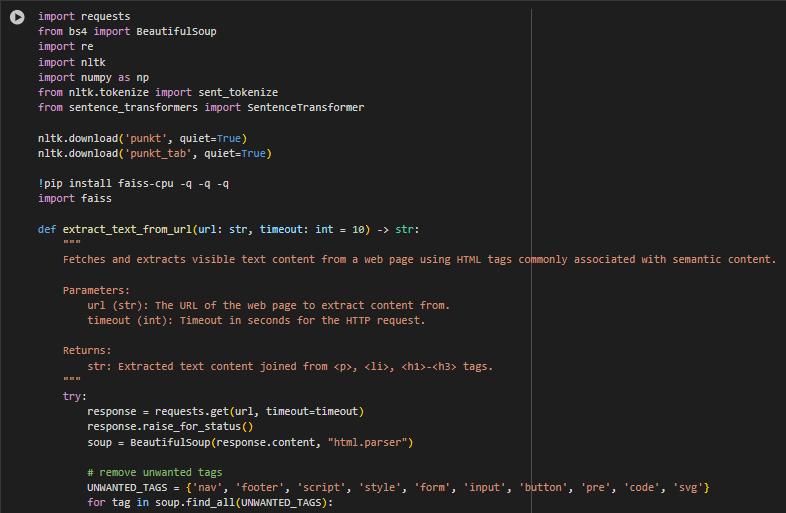Click the 'import faiss' line
Viewport: 786px width, 513px height.
pos(75,199)
